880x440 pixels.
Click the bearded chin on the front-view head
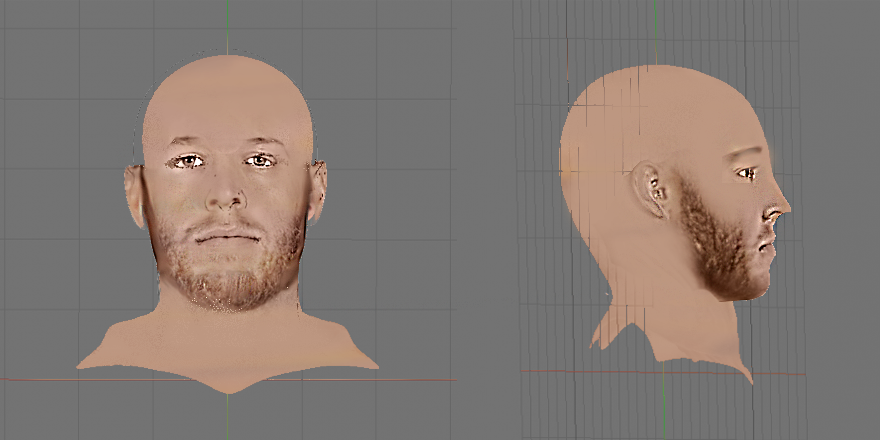(x=228, y=283)
